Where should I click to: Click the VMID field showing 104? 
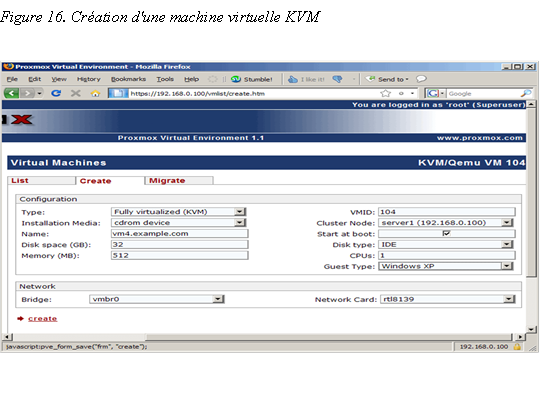[x=447, y=212]
